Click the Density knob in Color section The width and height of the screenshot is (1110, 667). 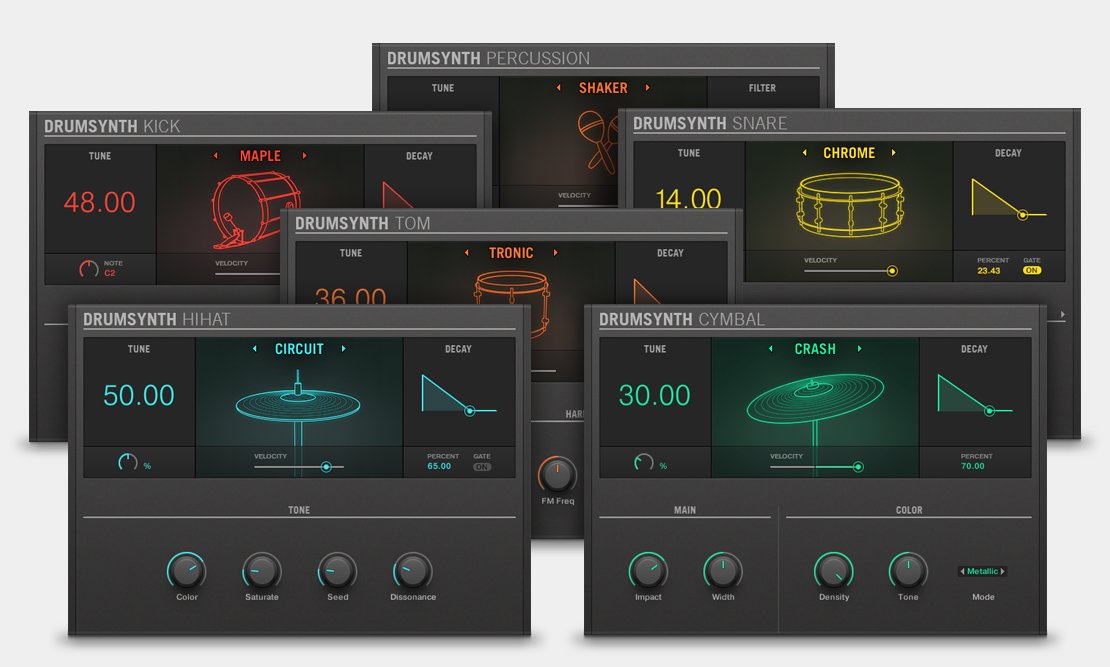coord(833,571)
